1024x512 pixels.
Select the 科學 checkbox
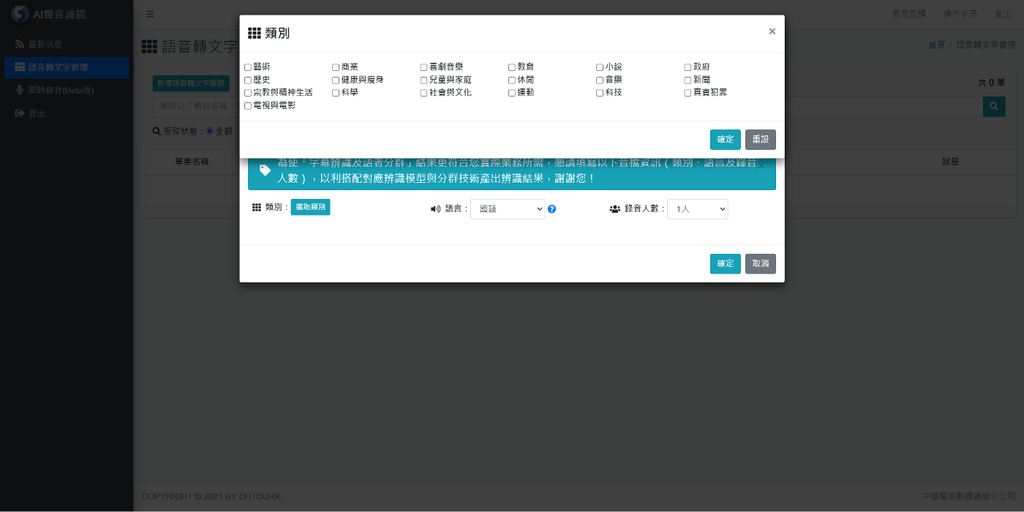click(x=336, y=93)
